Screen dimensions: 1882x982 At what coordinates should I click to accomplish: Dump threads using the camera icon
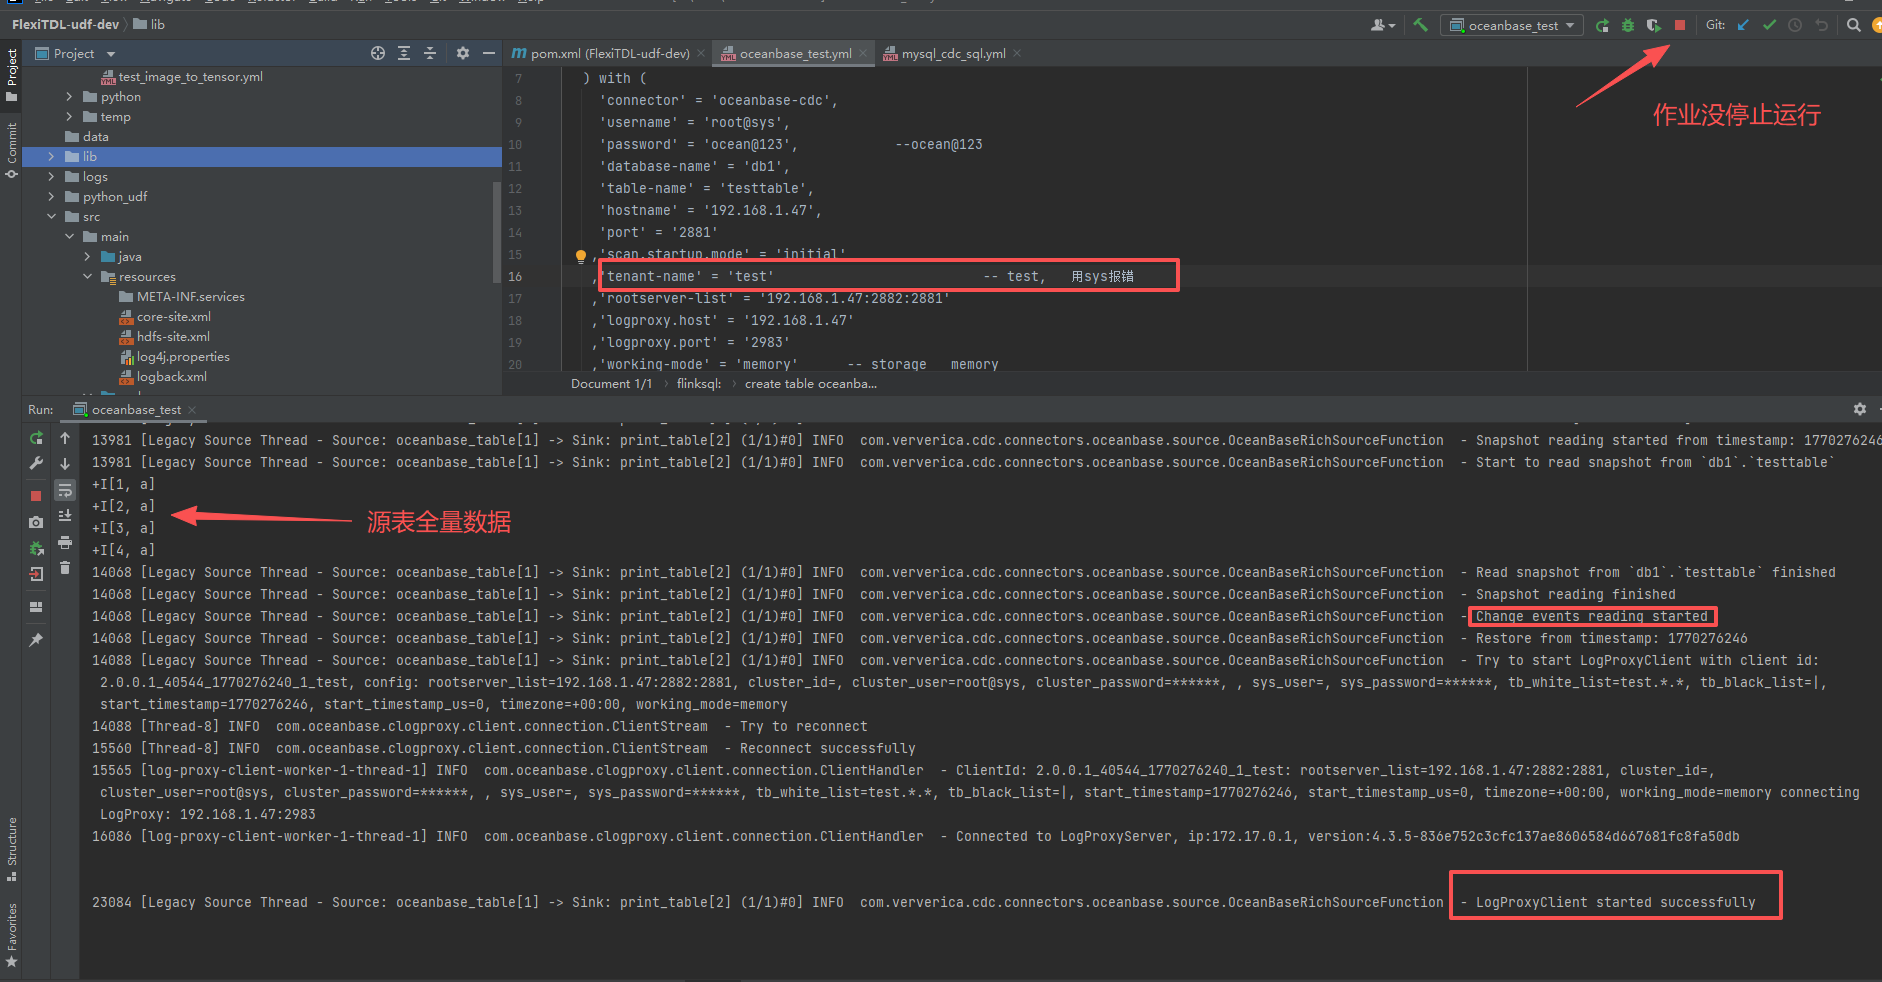pyautogui.click(x=36, y=522)
